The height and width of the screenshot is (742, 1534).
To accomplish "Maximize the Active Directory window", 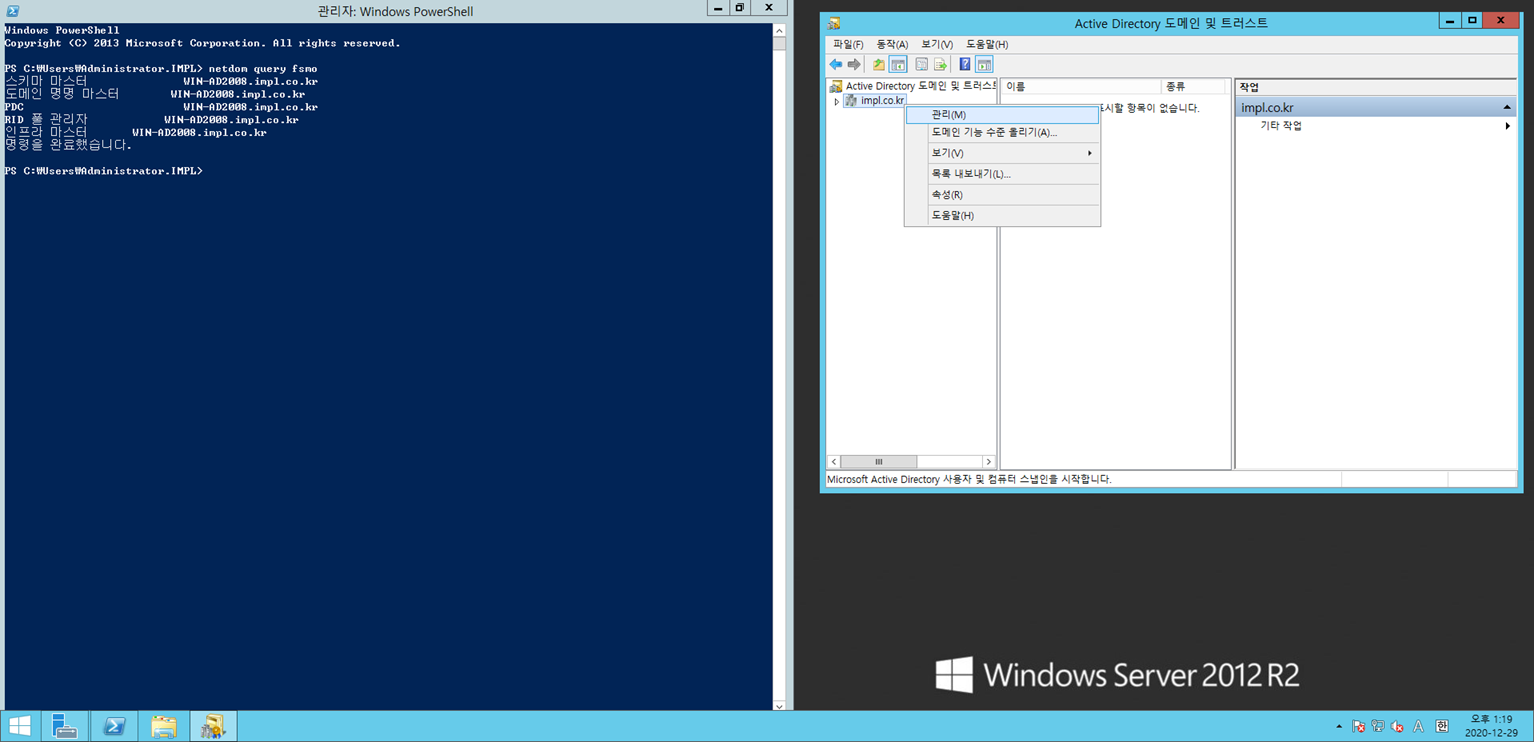I will pyautogui.click(x=1472, y=20).
